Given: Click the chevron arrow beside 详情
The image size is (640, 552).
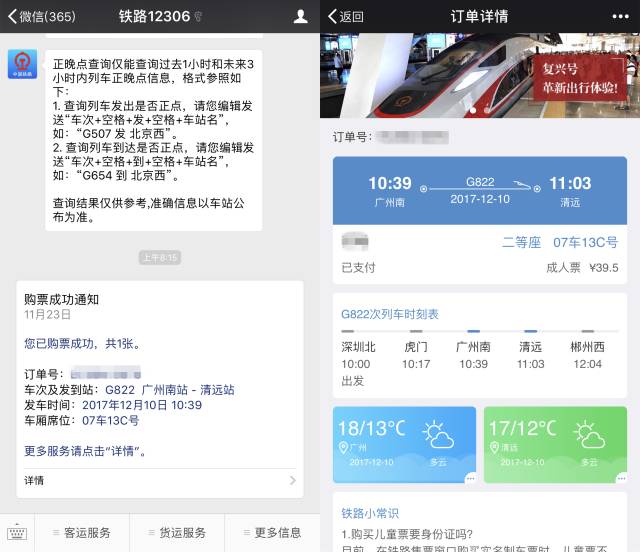Looking at the screenshot, I should [x=293, y=481].
